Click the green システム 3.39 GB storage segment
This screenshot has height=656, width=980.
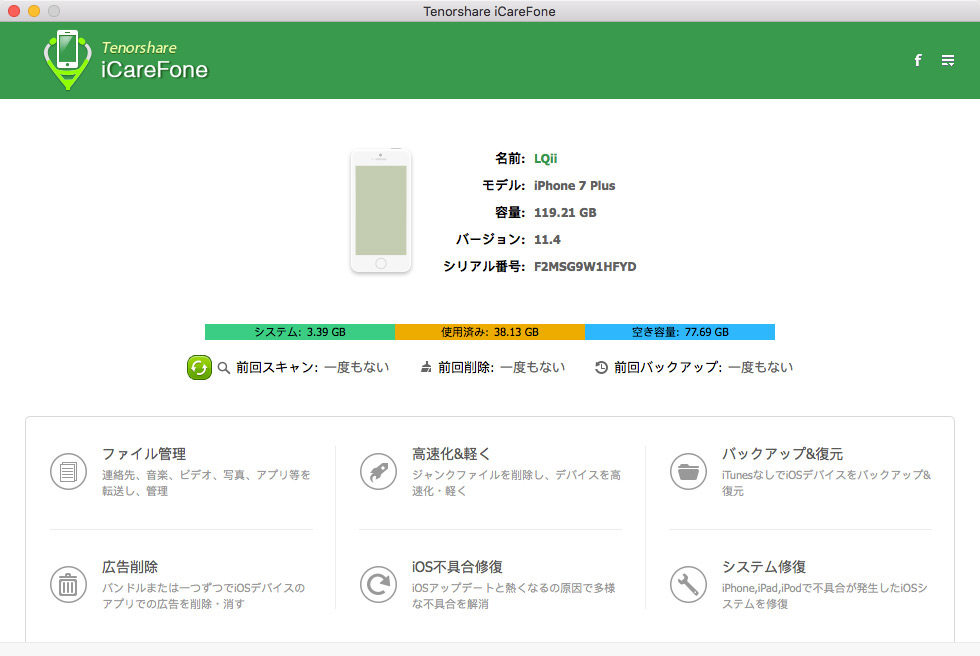point(300,332)
